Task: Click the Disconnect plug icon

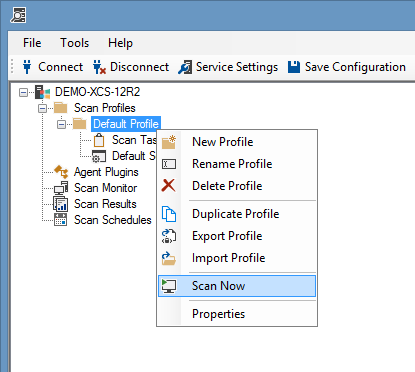Action: point(99,67)
